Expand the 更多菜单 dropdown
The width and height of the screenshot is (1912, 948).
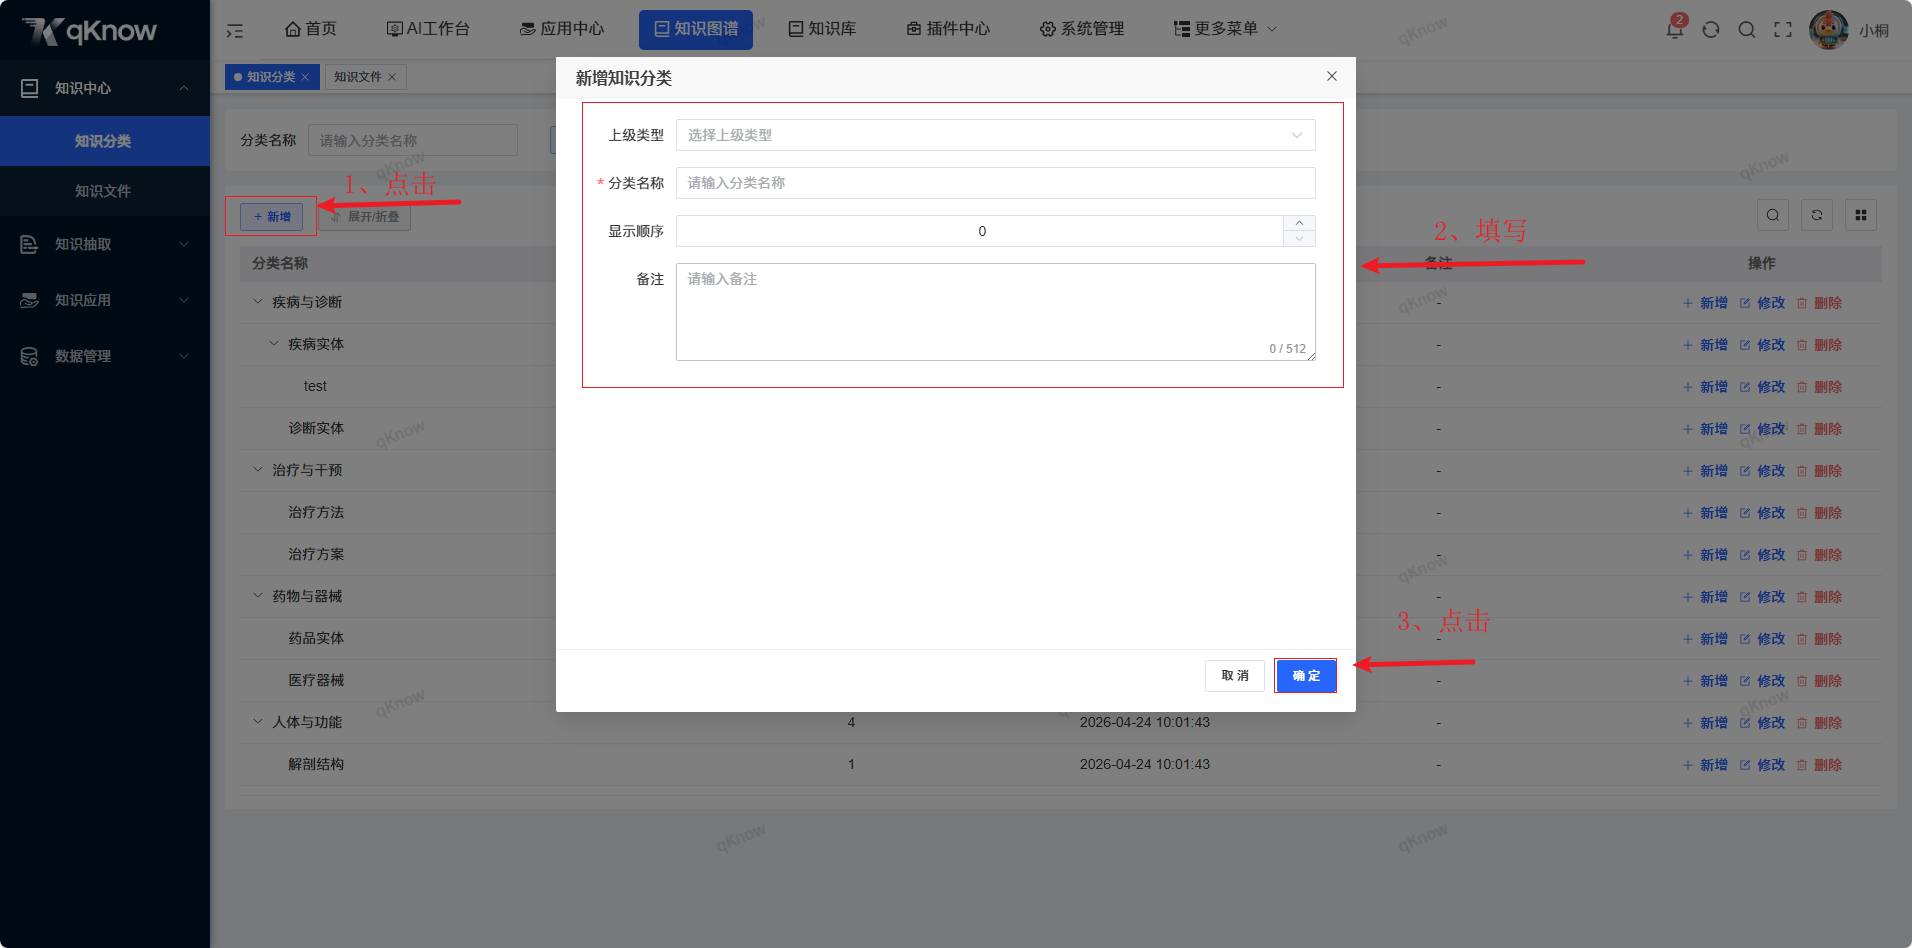pos(1225,29)
